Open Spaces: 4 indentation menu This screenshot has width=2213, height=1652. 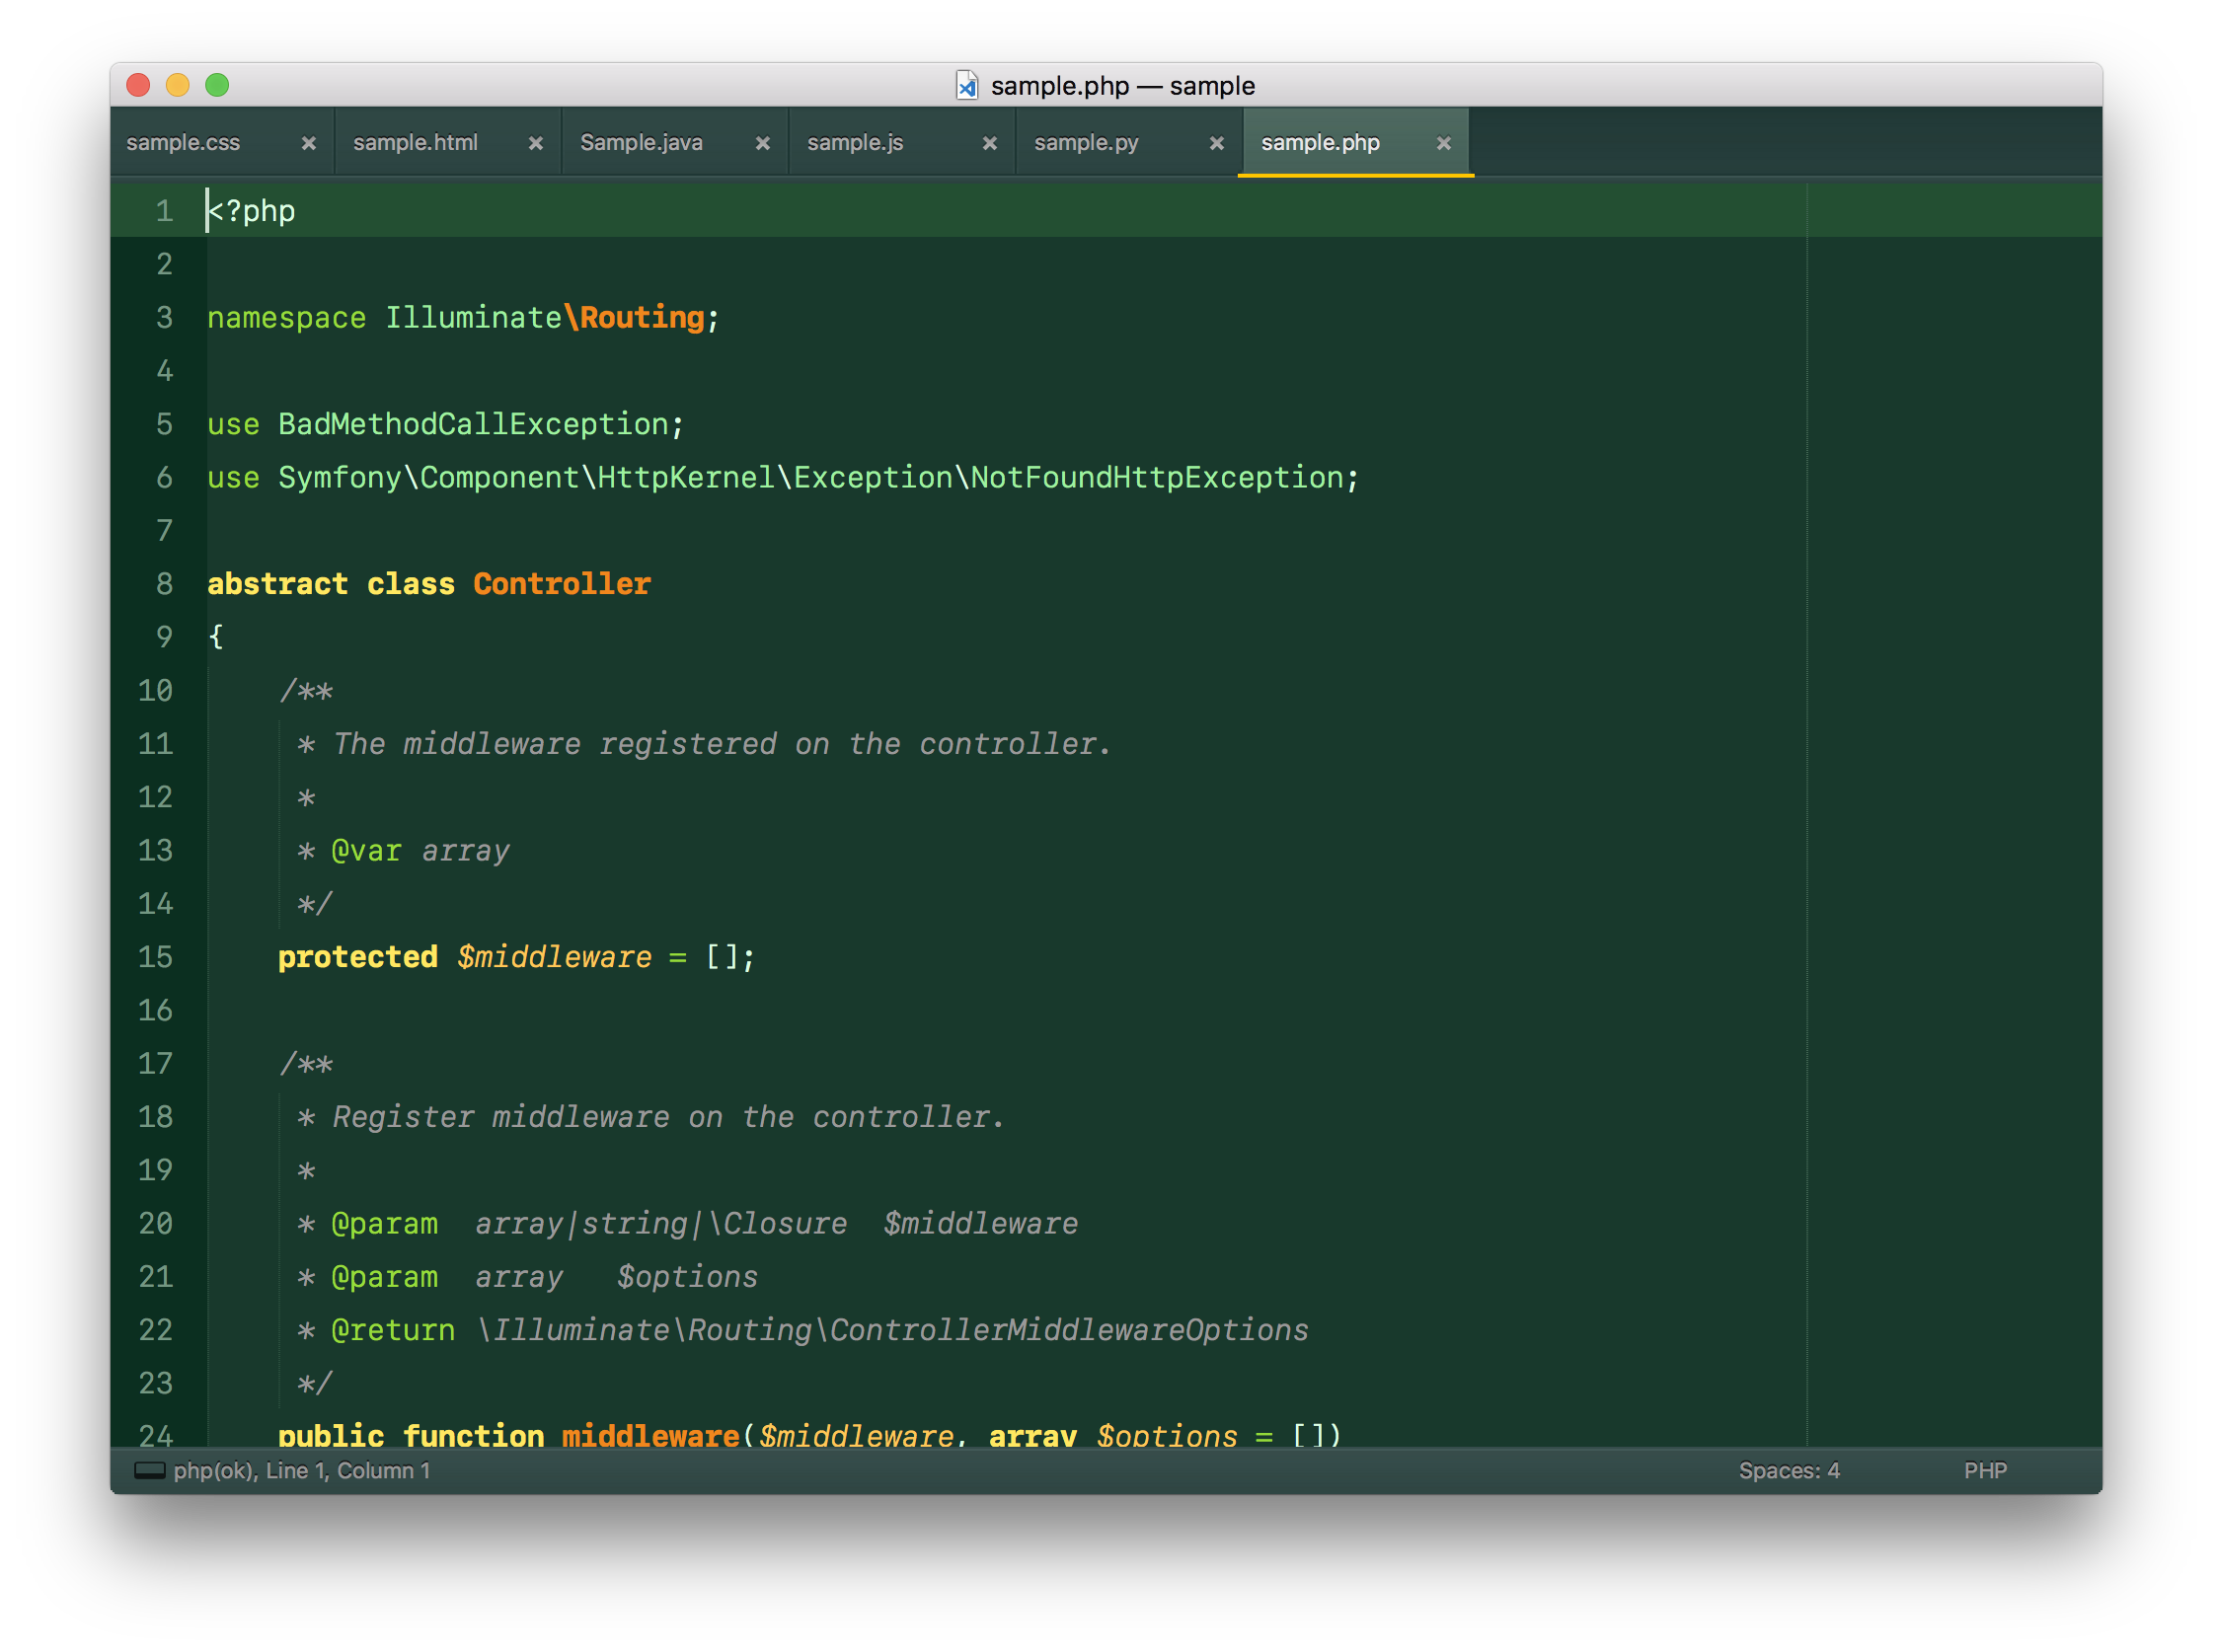click(x=1788, y=1470)
